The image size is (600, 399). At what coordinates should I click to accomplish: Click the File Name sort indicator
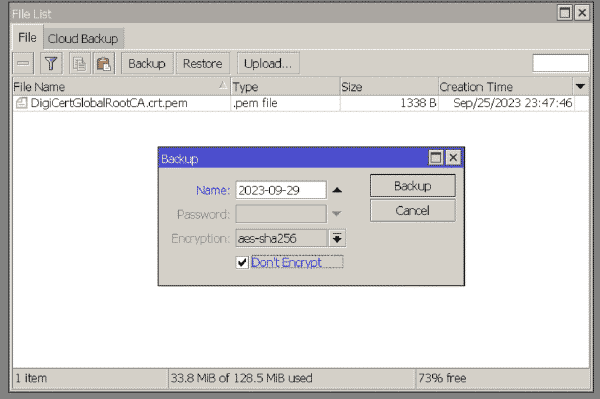pyautogui.click(x=223, y=85)
